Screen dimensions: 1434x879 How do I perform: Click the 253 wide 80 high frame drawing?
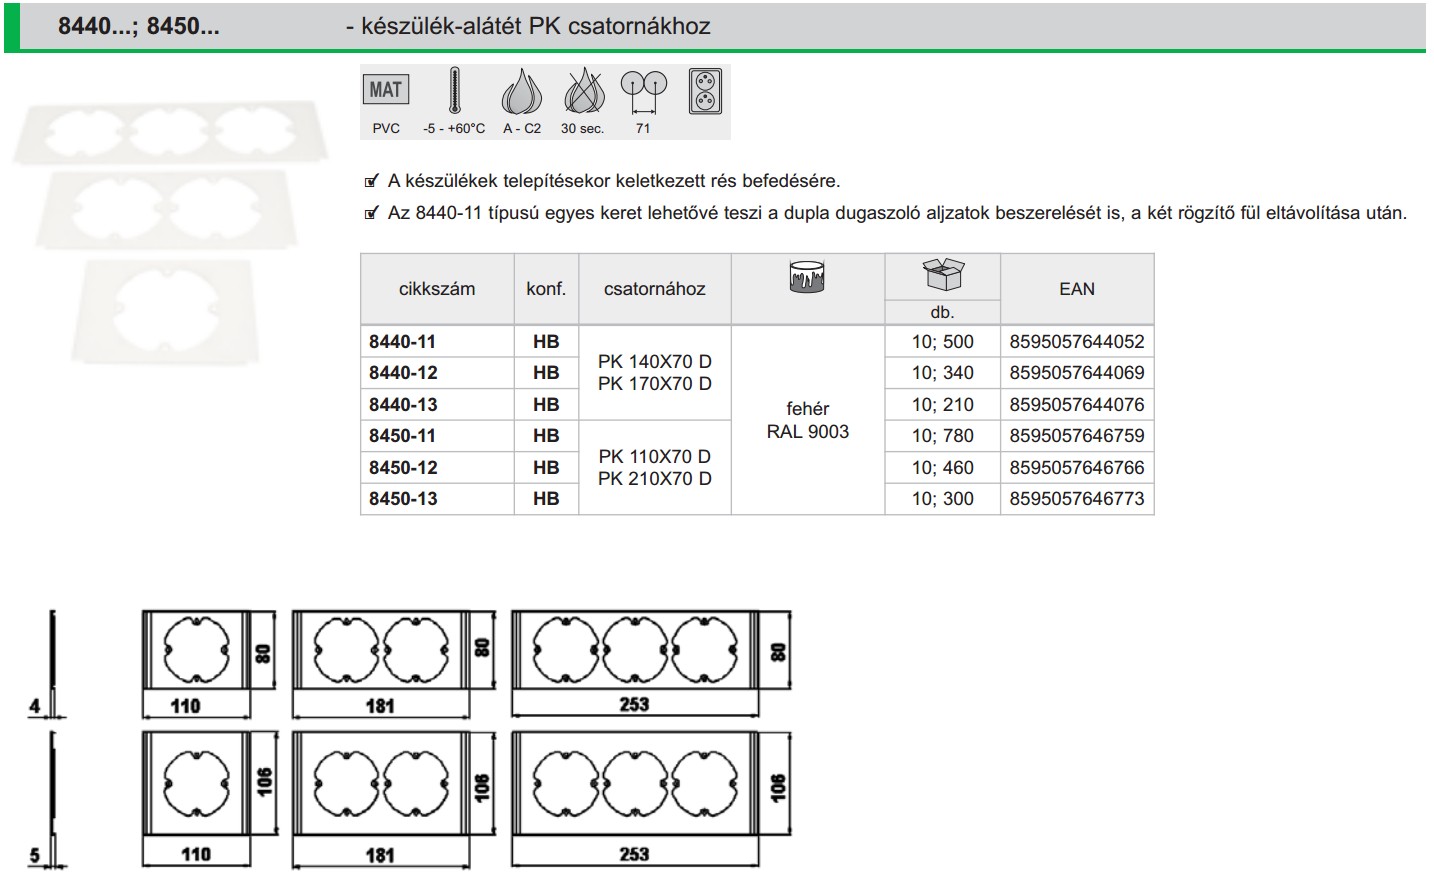click(634, 650)
